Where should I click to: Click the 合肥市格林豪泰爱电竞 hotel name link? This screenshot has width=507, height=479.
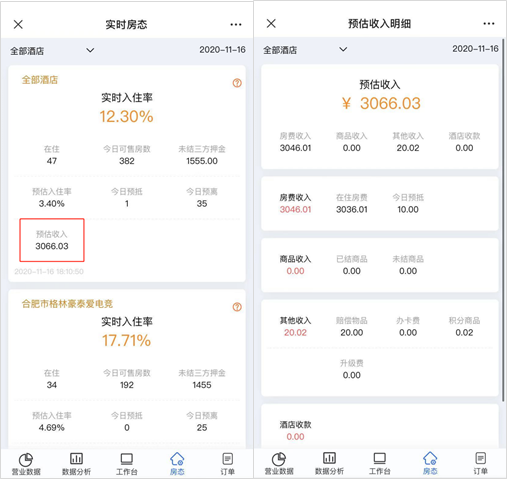click(x=67, y=304)
